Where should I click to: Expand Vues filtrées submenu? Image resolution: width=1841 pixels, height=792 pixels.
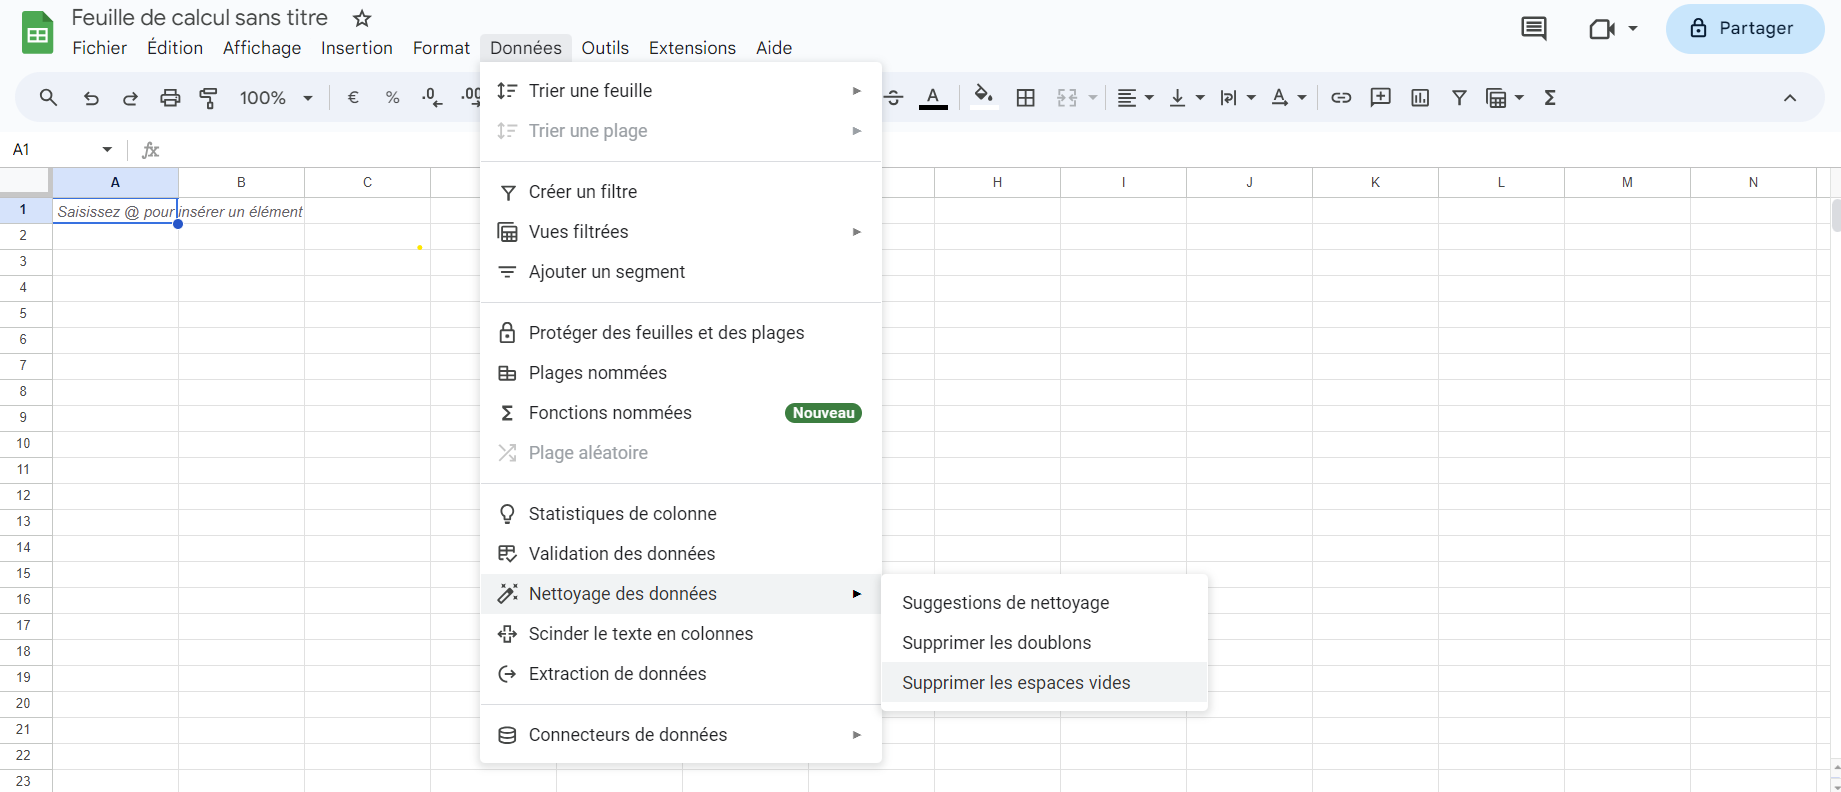pos(681,232)
